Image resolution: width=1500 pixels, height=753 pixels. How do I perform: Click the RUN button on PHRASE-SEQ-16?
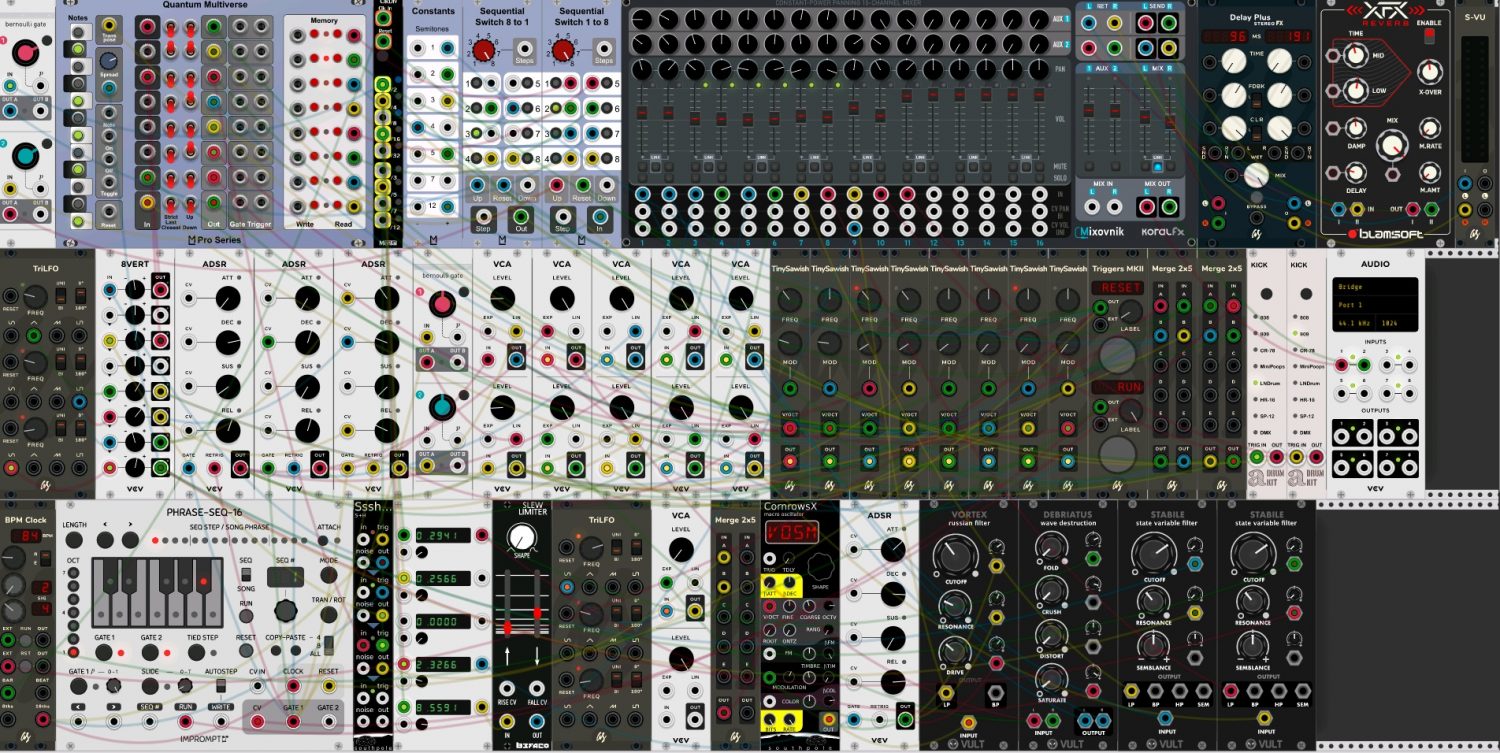(246, 618)
